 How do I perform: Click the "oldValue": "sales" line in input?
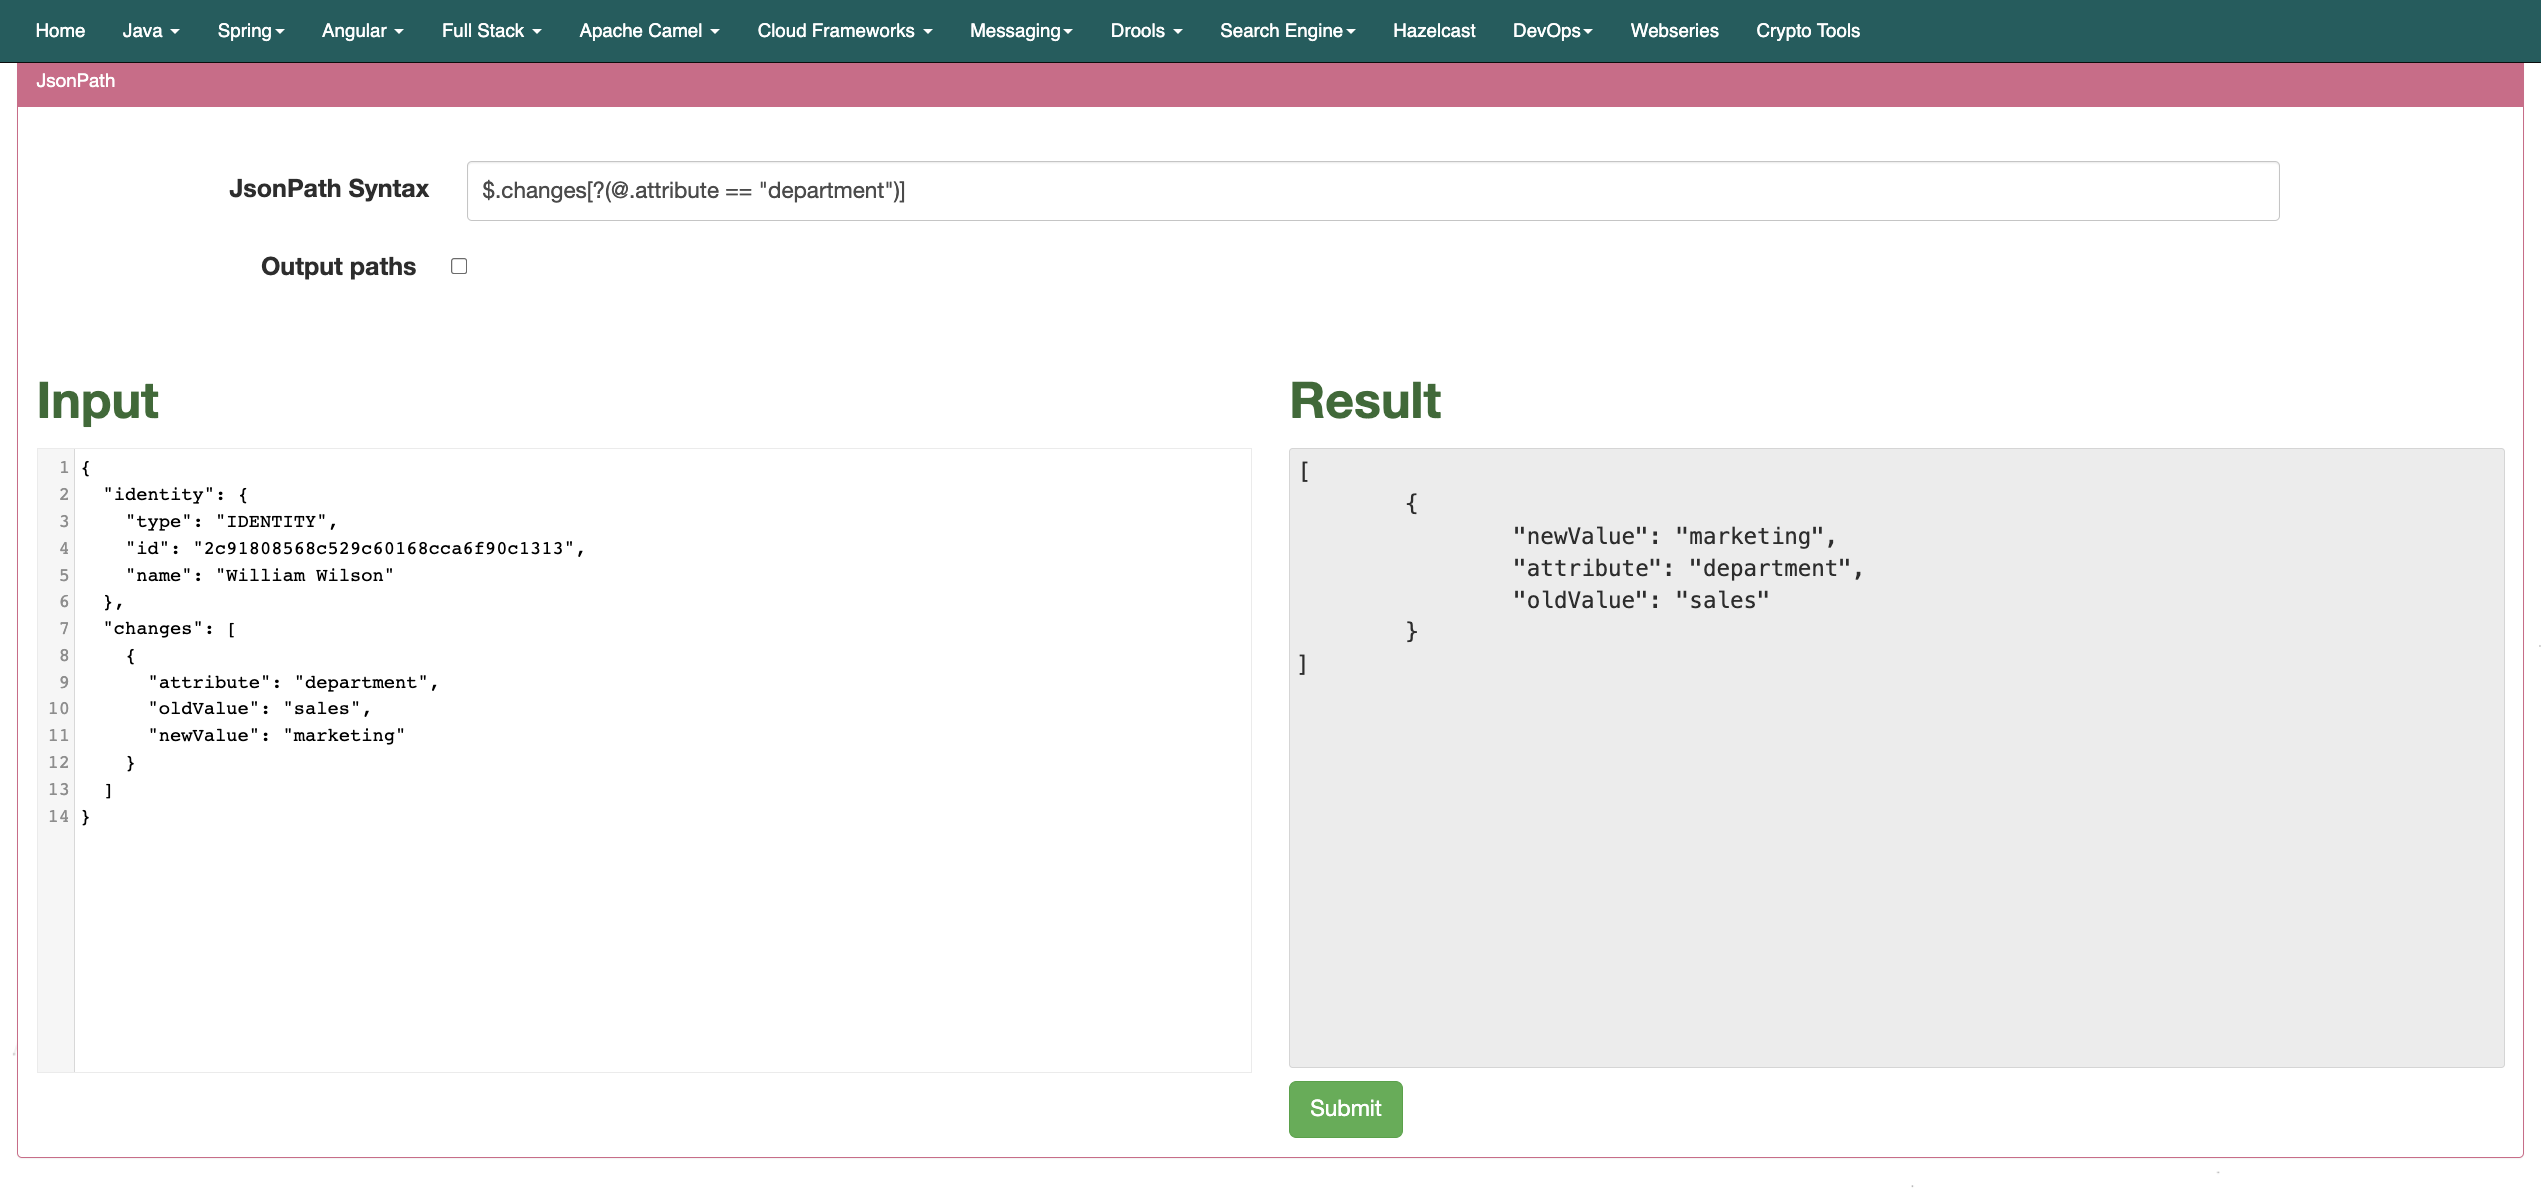point(260,709)
